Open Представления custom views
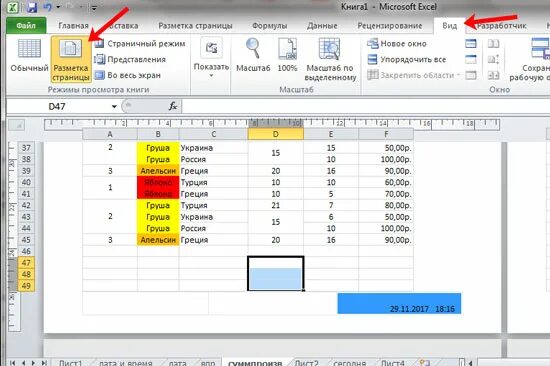 click(x=130, y=59)
